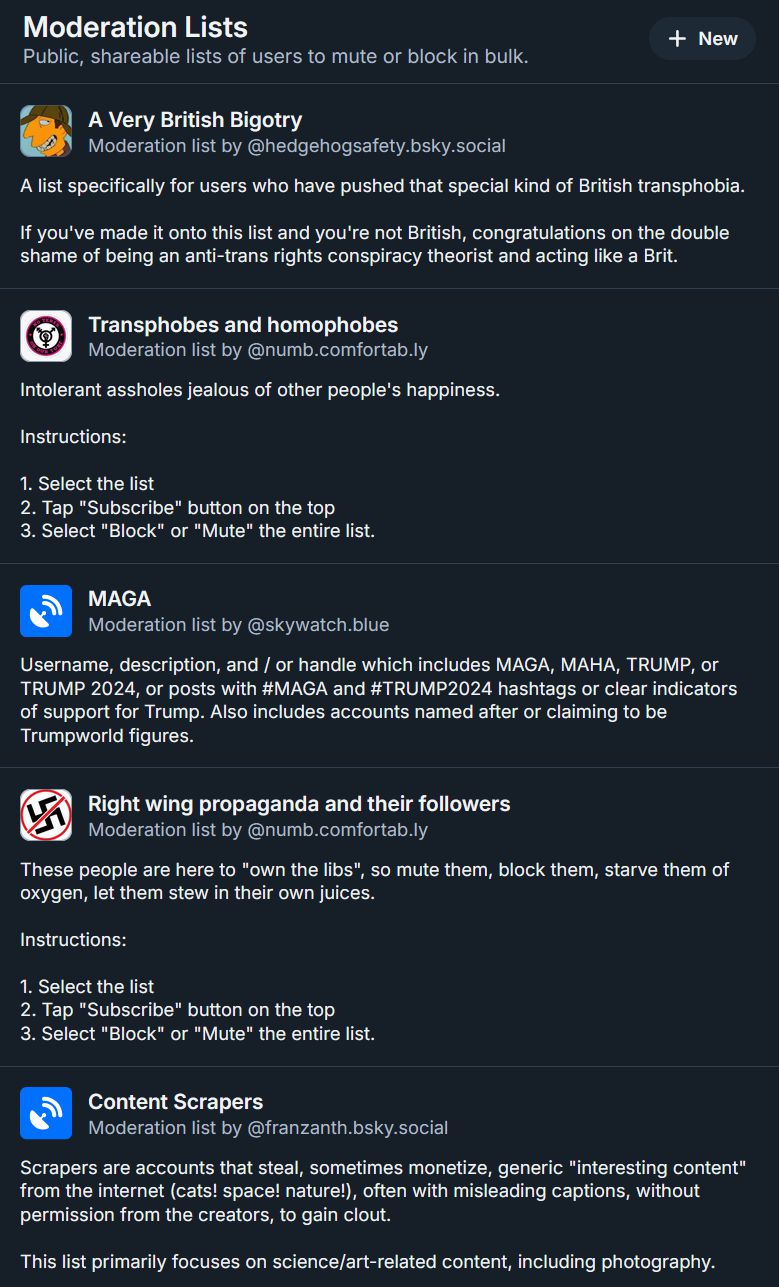The width and height of the screenshot is (779, 1287).
Task: Open Transphobes and homophobes list title
Action: (243, 325)
